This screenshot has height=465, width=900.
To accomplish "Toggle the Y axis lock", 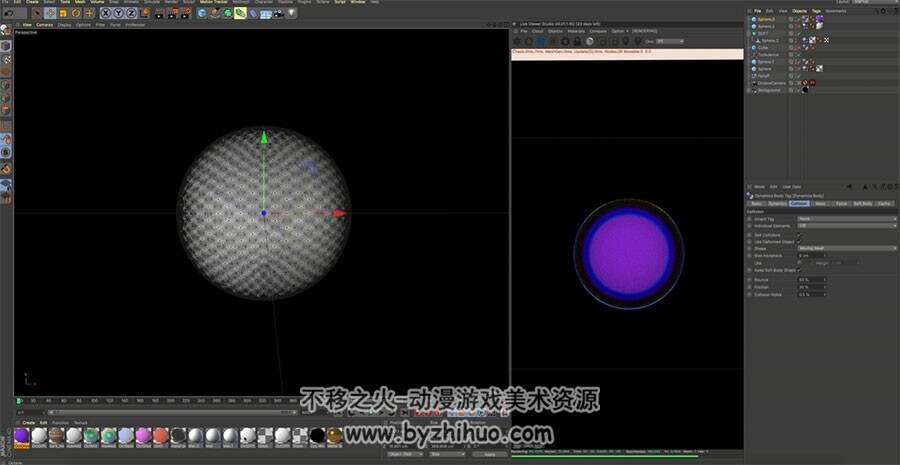I will 118,13.
